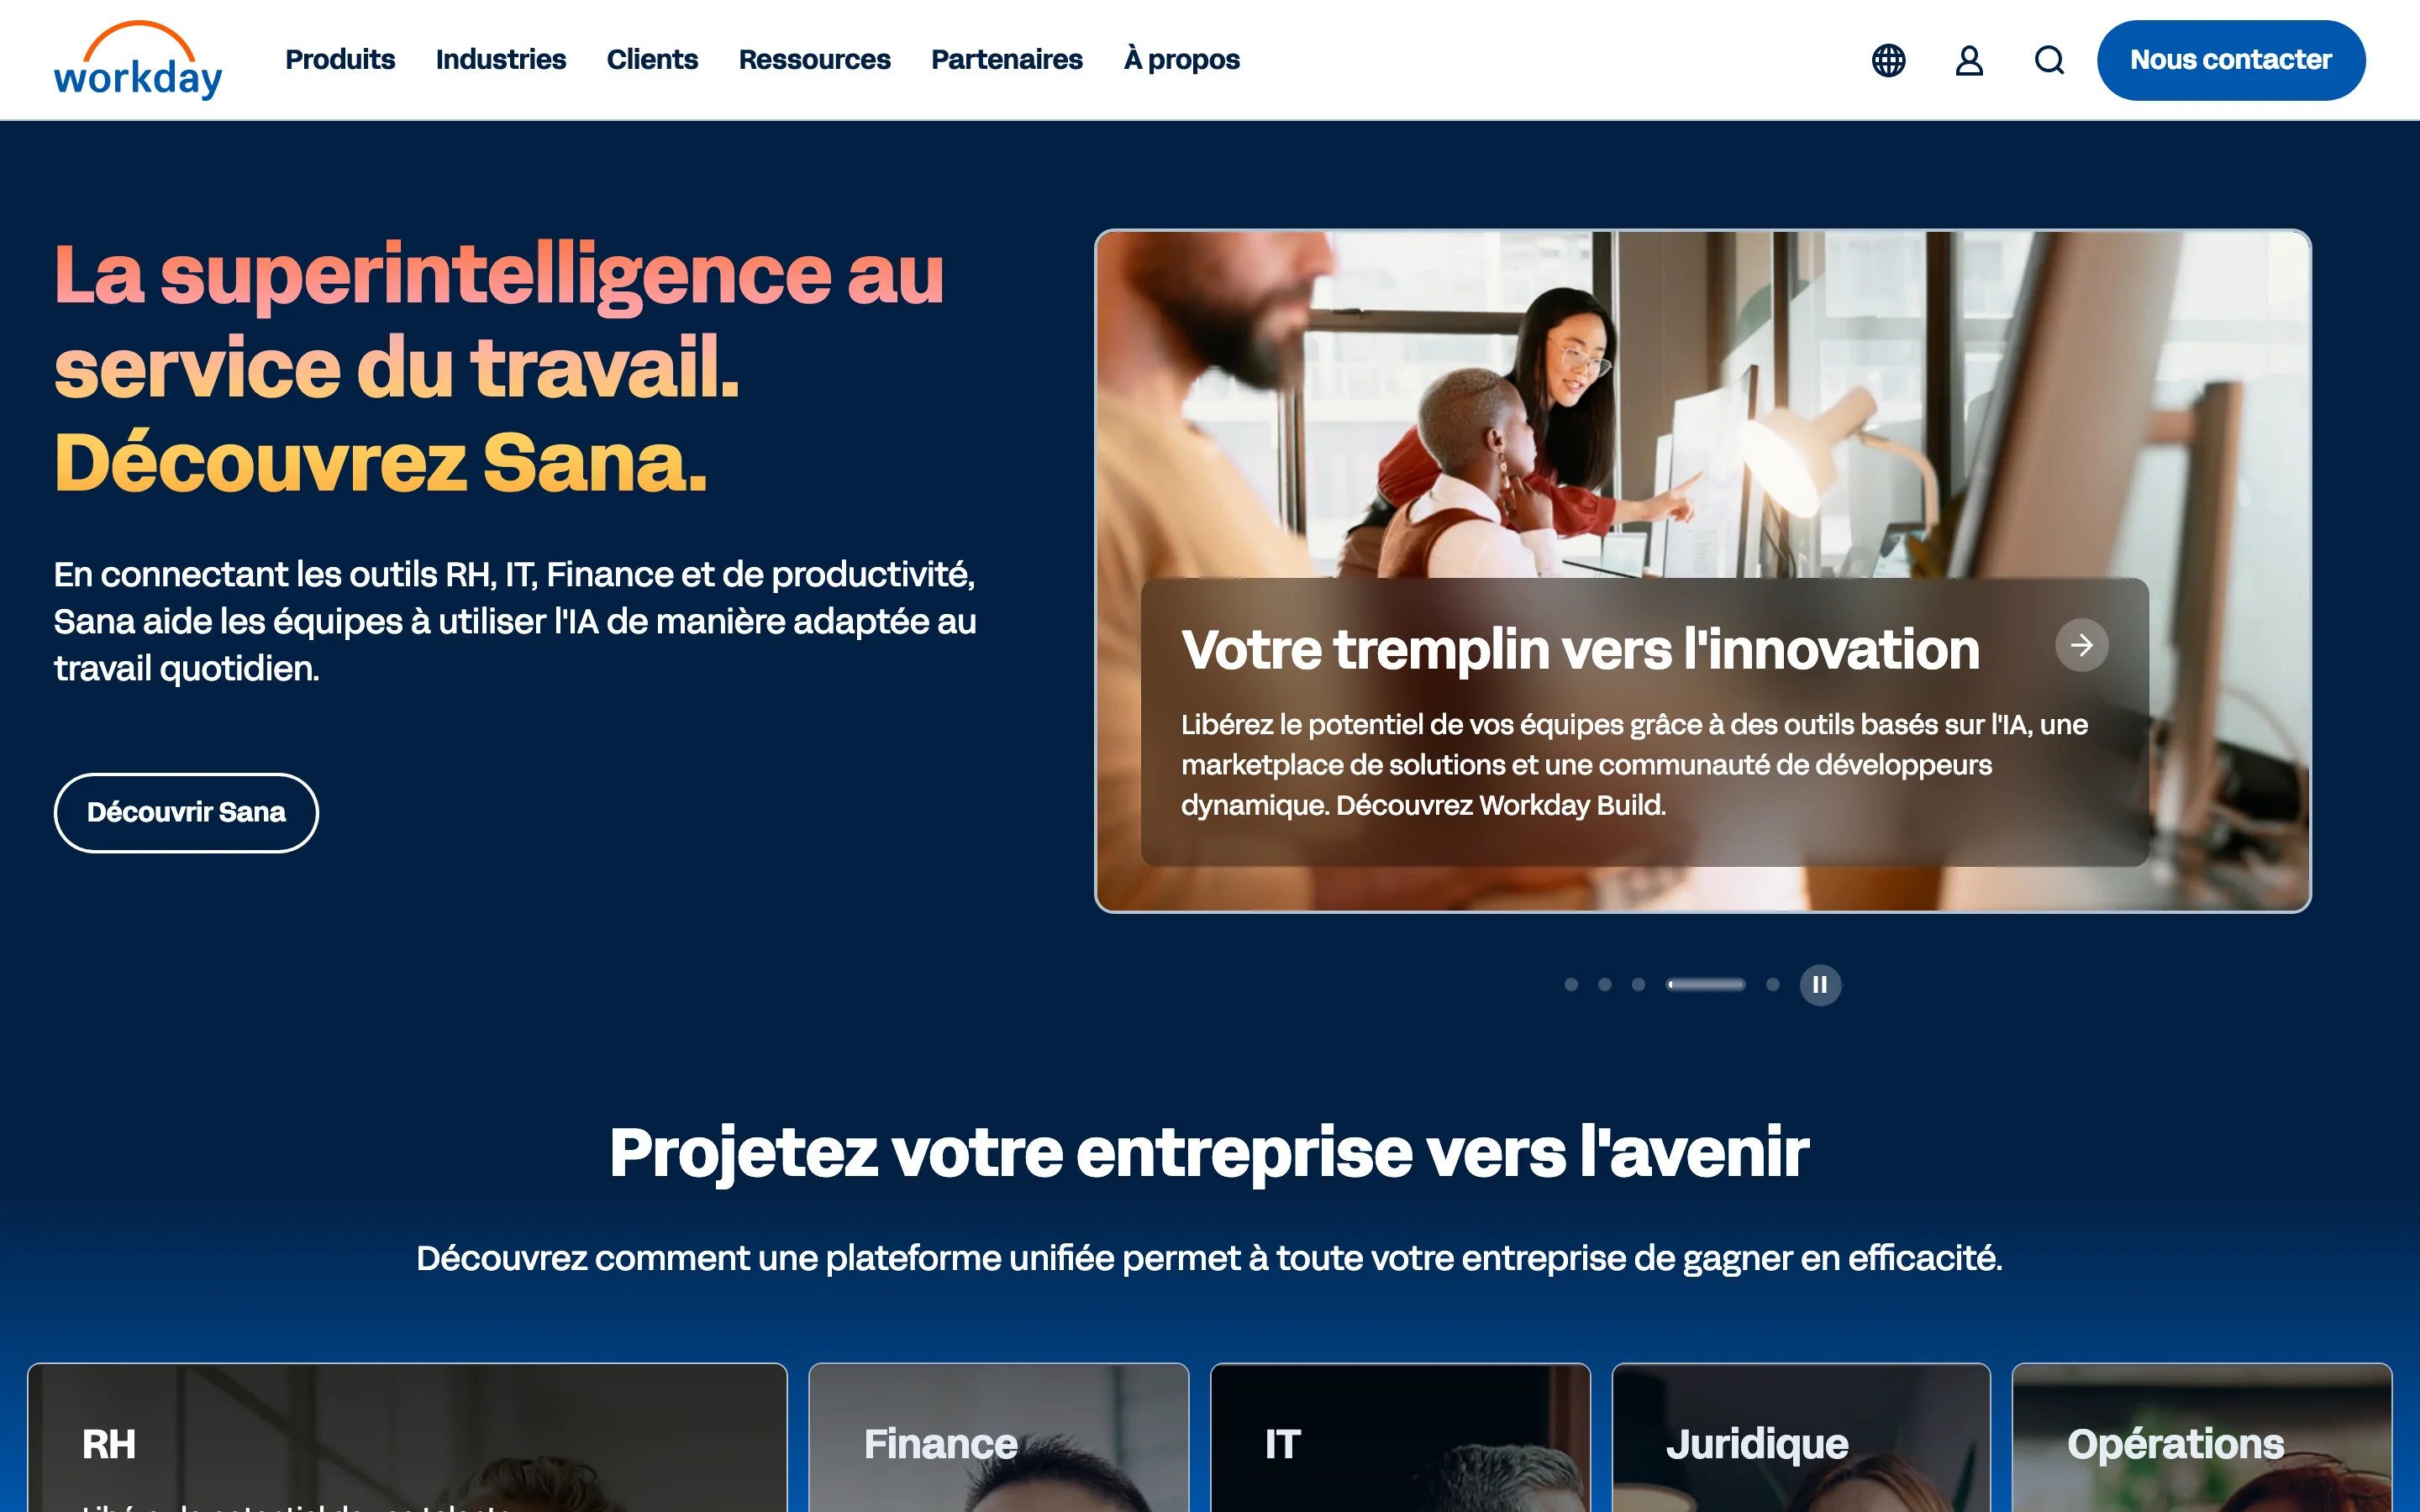Click the active carousel progress bar
The width and height of the screenshot is (2420, 1512).
(1705, 985)
